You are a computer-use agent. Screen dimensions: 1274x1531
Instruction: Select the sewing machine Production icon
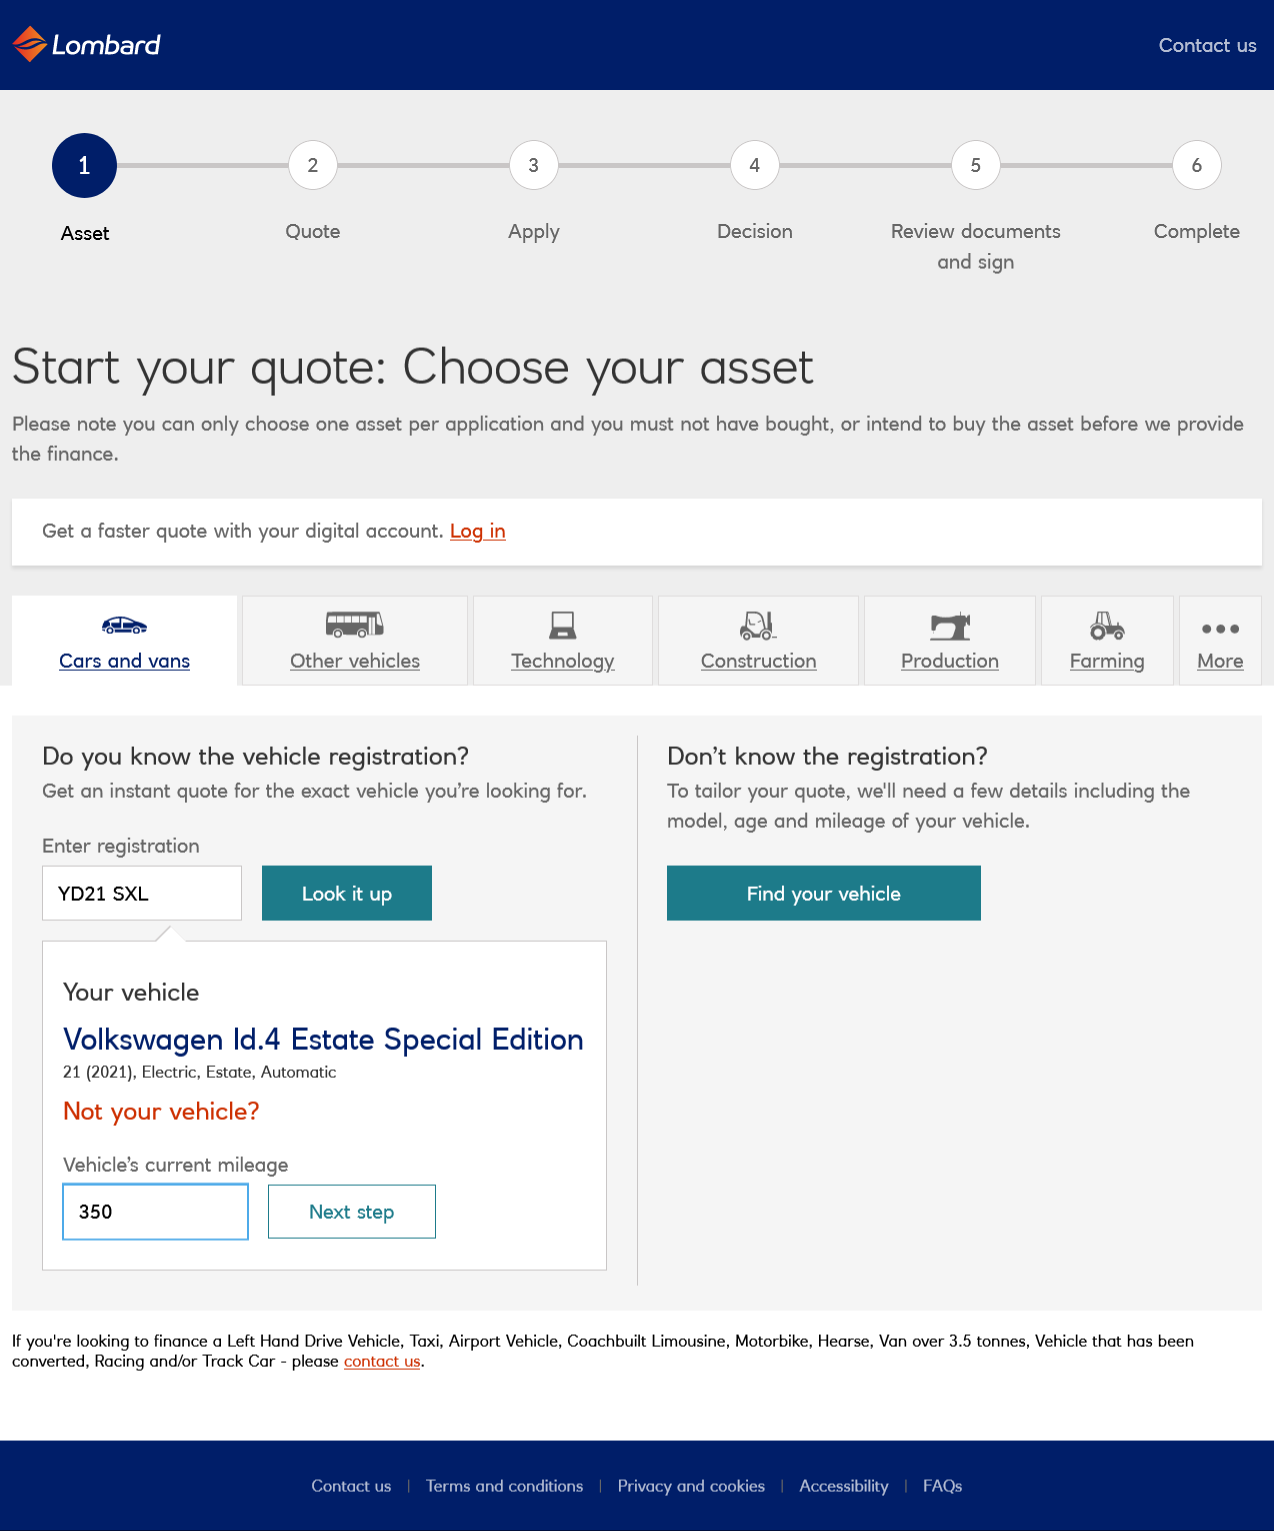tap(950, 626)
